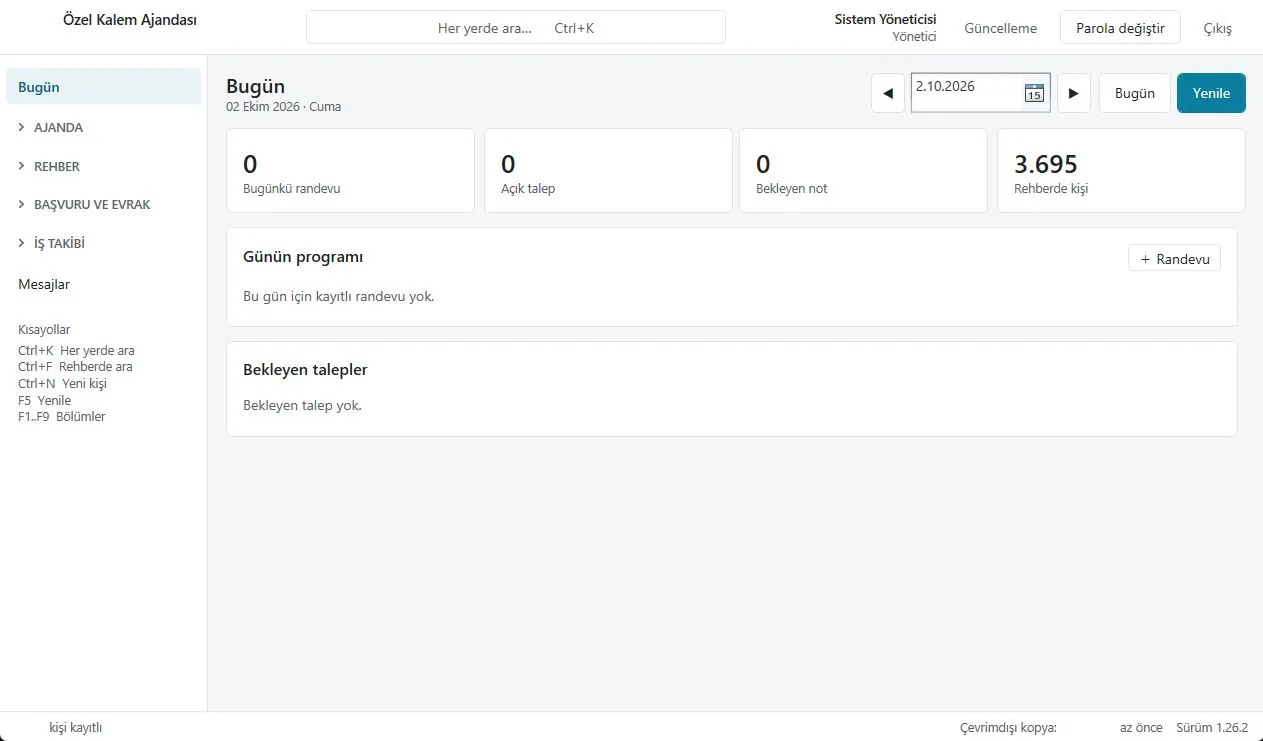The image size is (1263, 741).
Task: Click the F5 Yenile shortcut text
Action: (x=44, y=400)
